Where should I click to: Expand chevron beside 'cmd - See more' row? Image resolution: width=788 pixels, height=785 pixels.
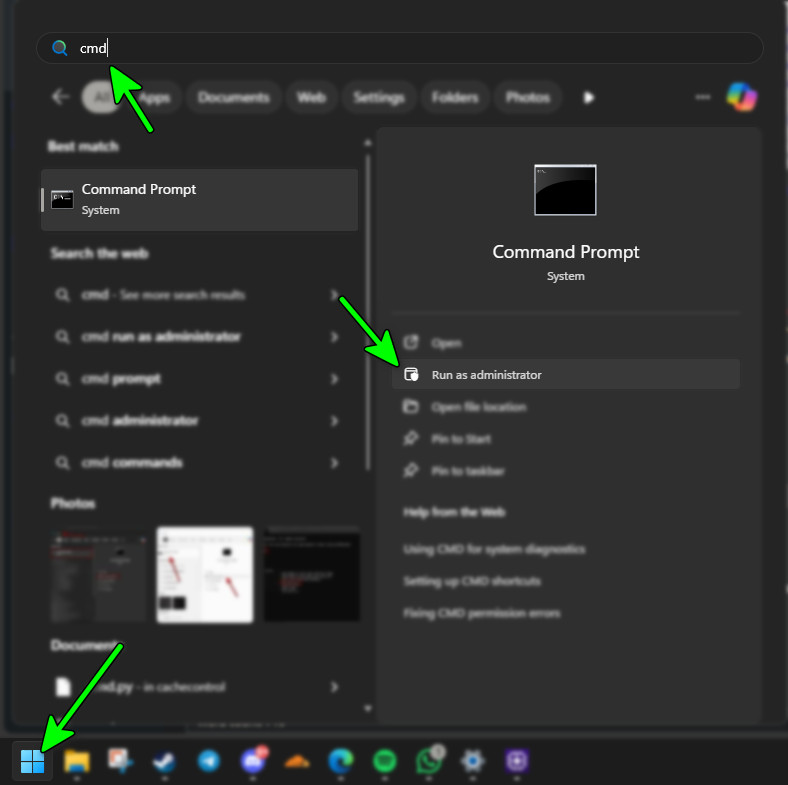click(334, 295)
